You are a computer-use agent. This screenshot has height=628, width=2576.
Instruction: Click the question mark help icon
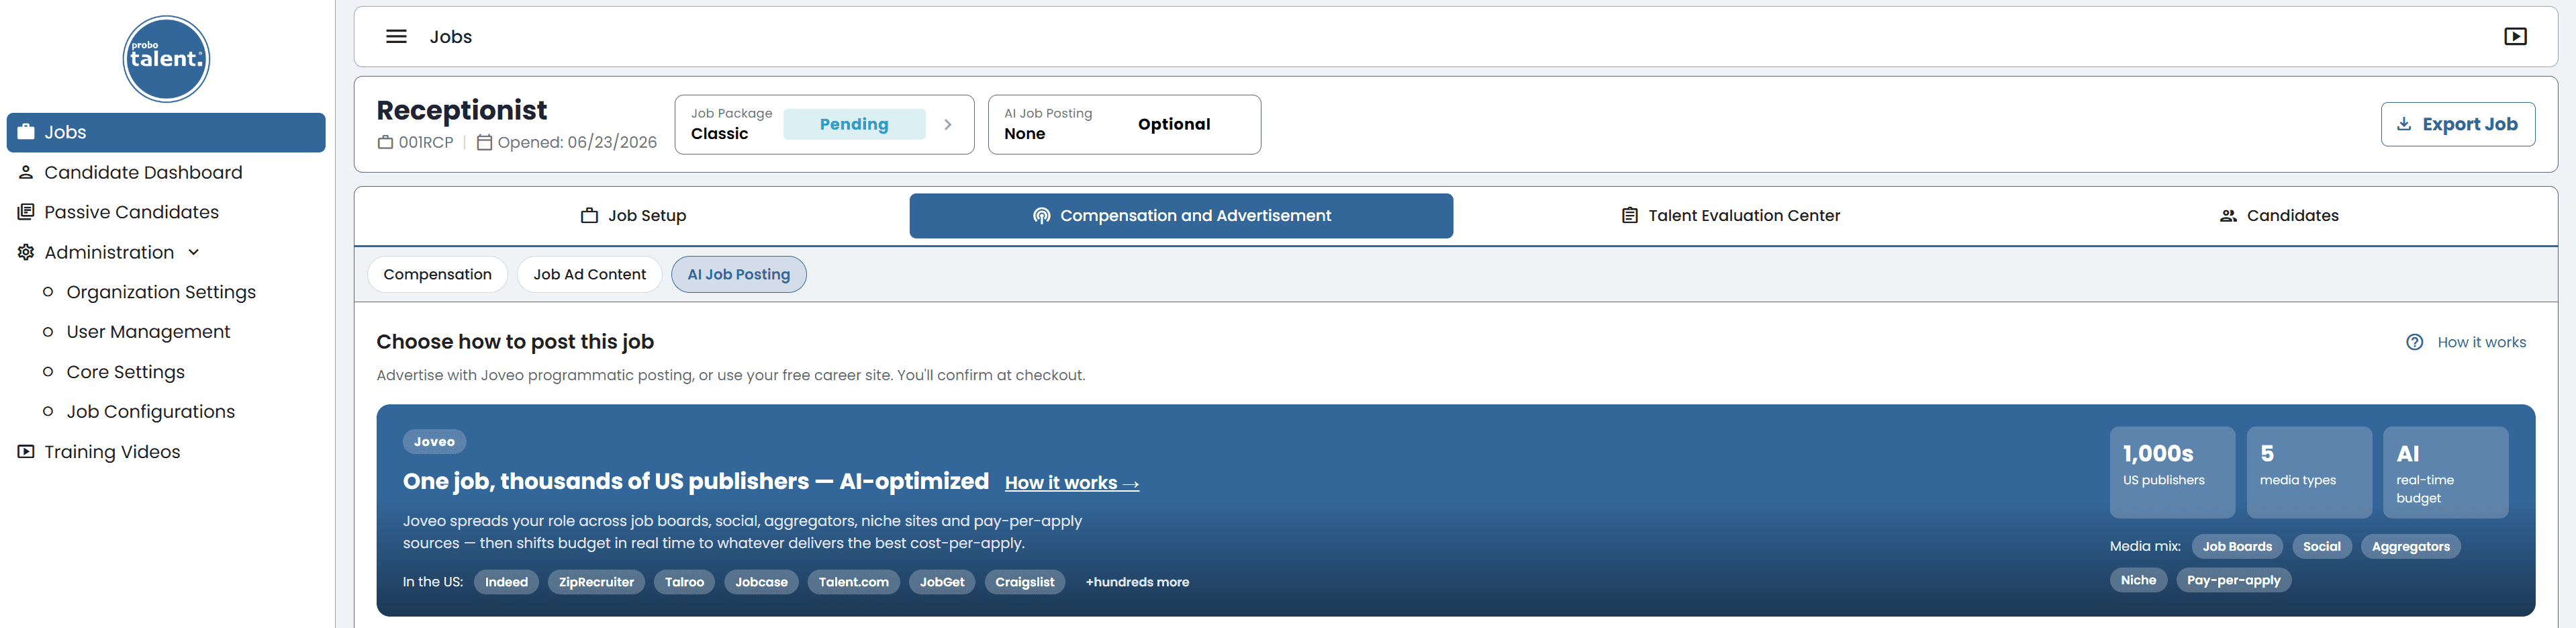coord(2414,342)
